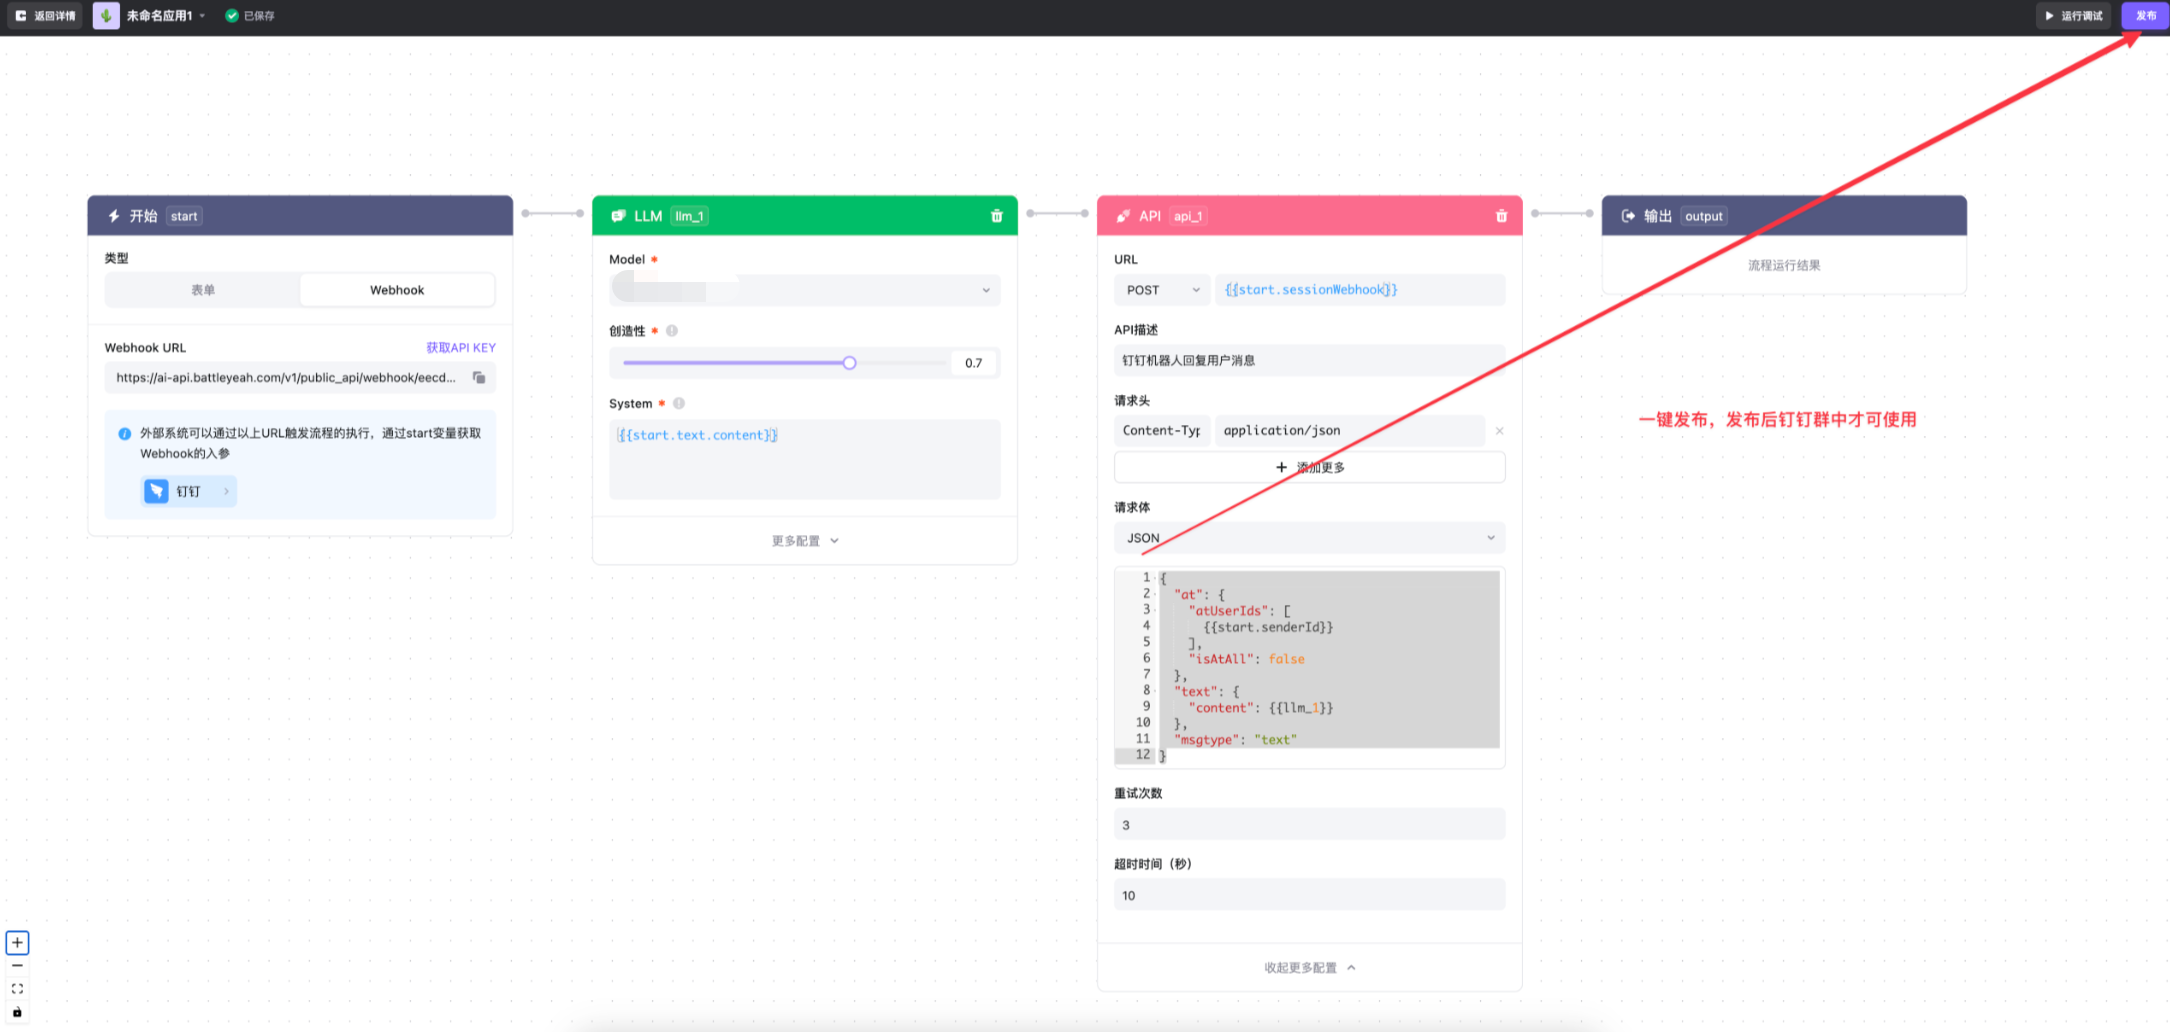2170x1032 pixels.
Task: Click the LLM node icon
Action: [619, 216]
